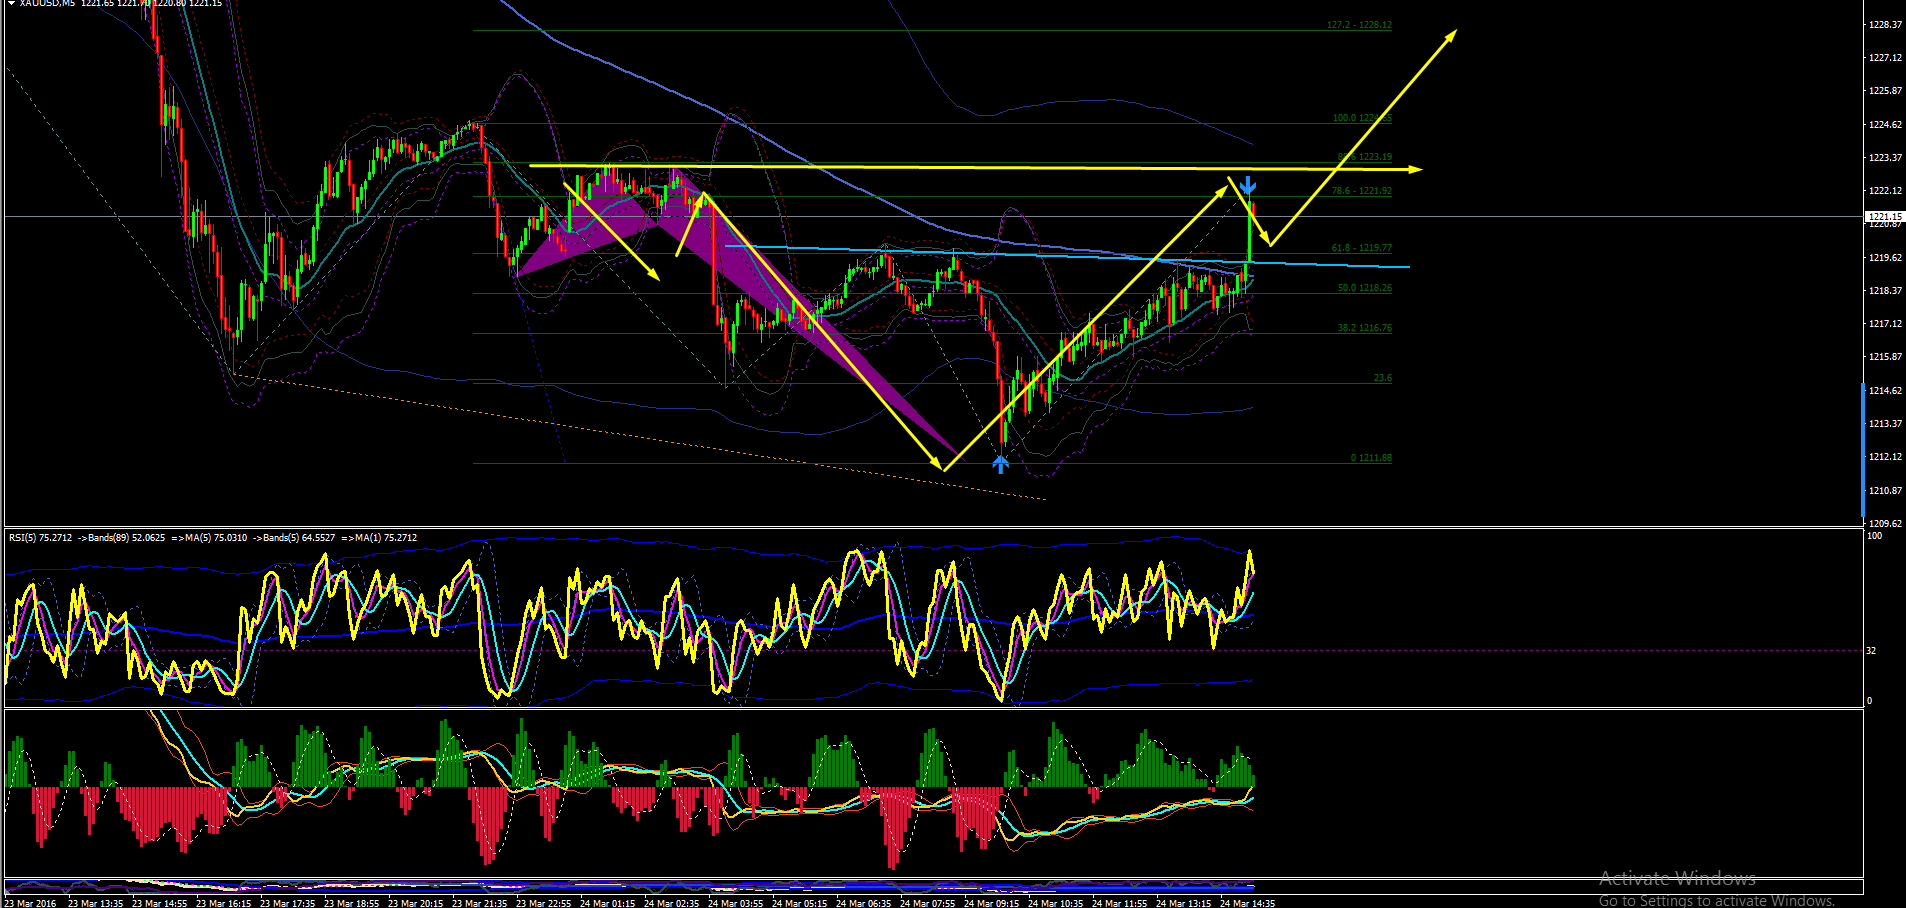Click the 23 Mar 2016 date label
1906x908 pixels.
pos(31,903)
